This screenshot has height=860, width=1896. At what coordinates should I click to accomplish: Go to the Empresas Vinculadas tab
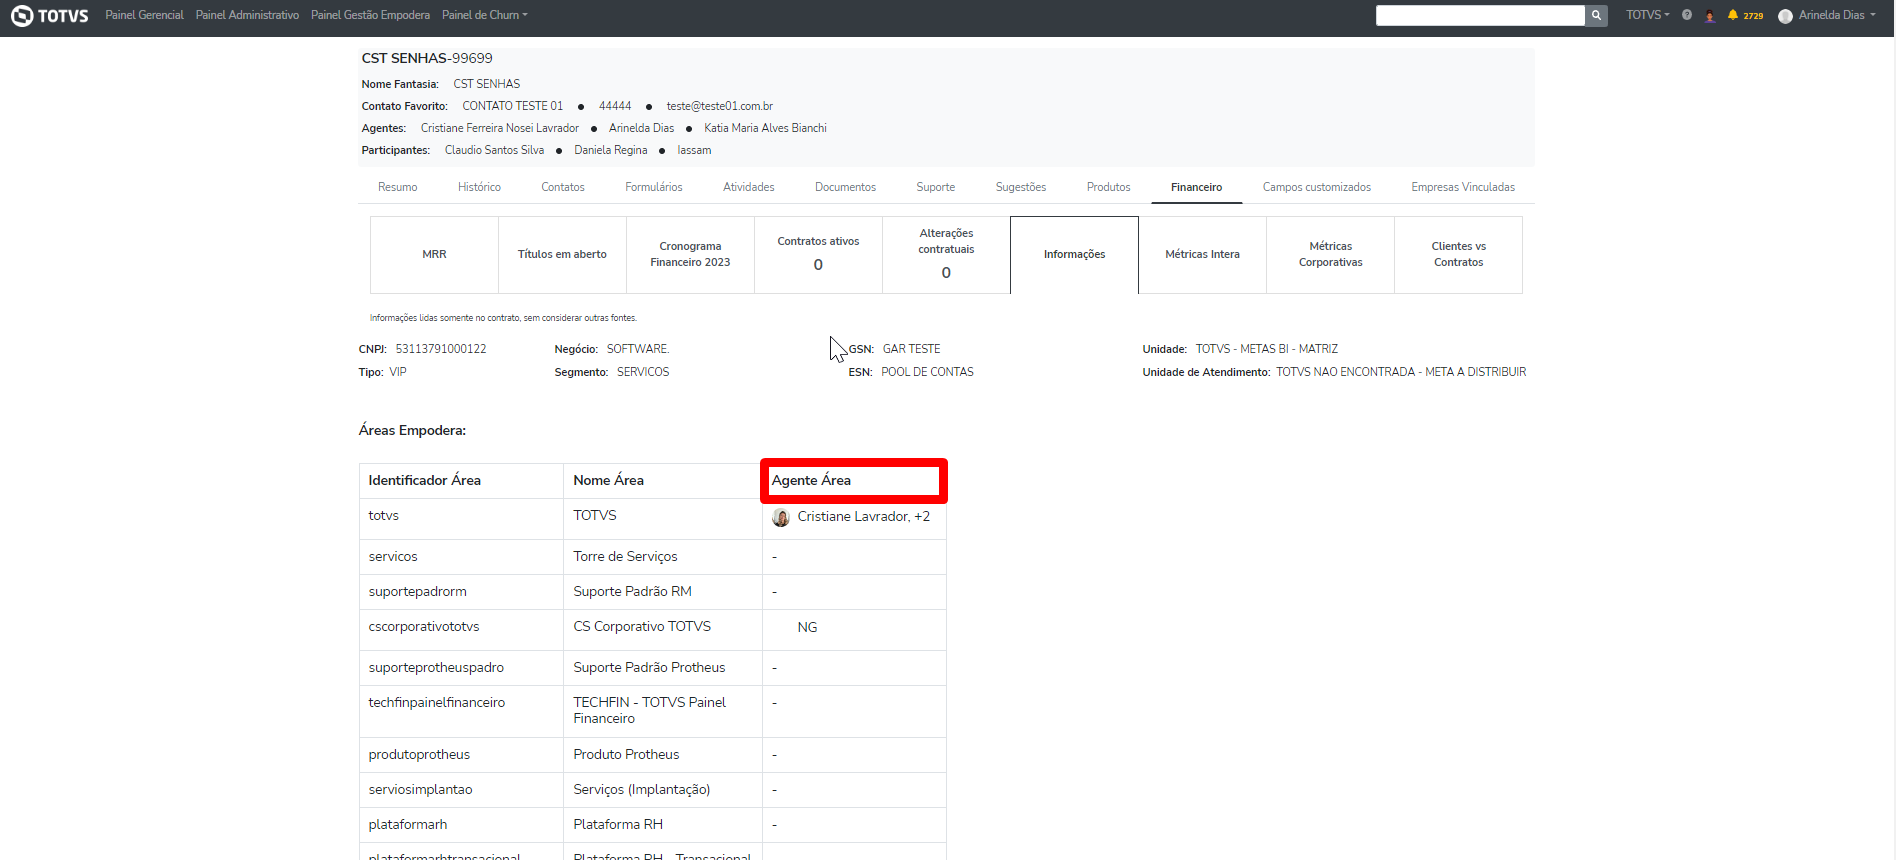pyautogui.click(x=1463, y=187)
